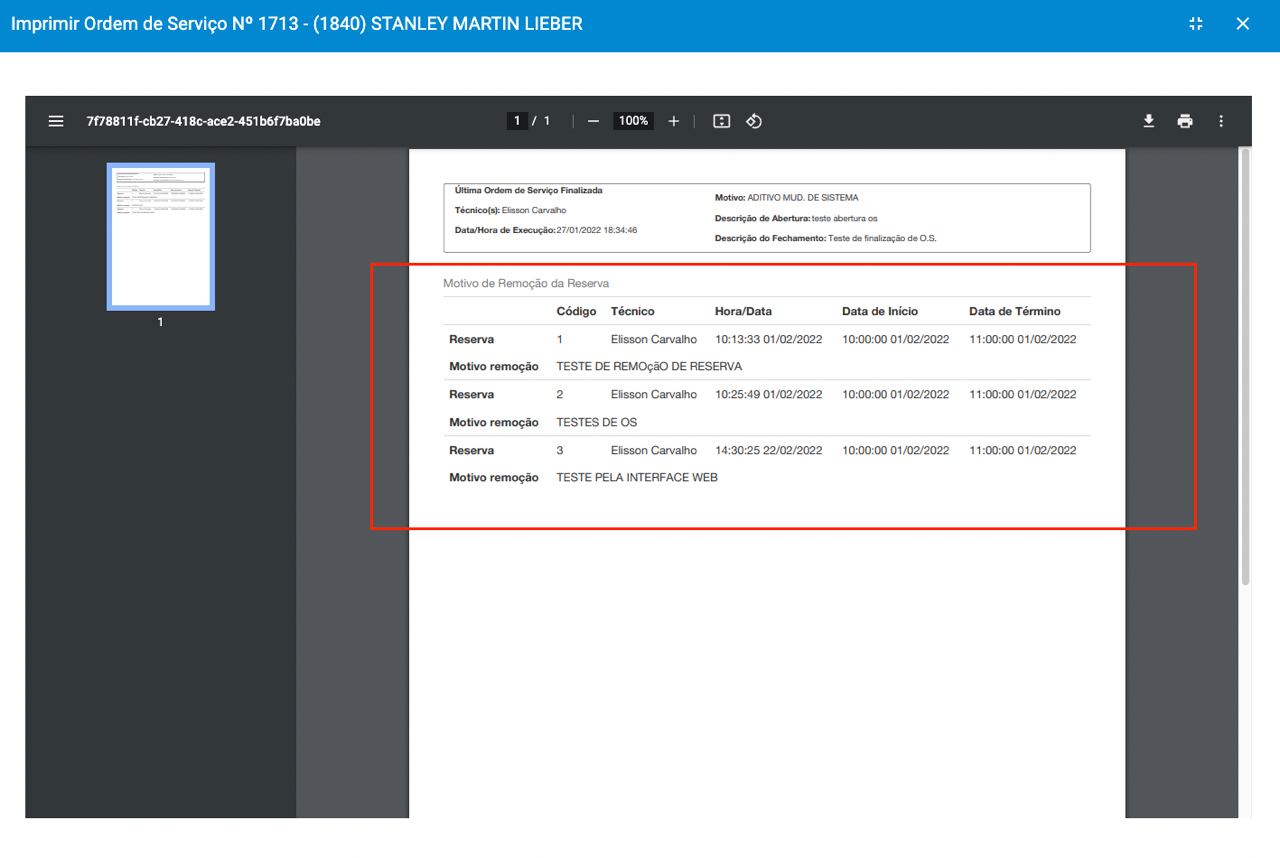This screenshot has width=1280, height=858.
Task: Click the Técnico(s): Elisson Carvalho line
Action: pos(510,210)
